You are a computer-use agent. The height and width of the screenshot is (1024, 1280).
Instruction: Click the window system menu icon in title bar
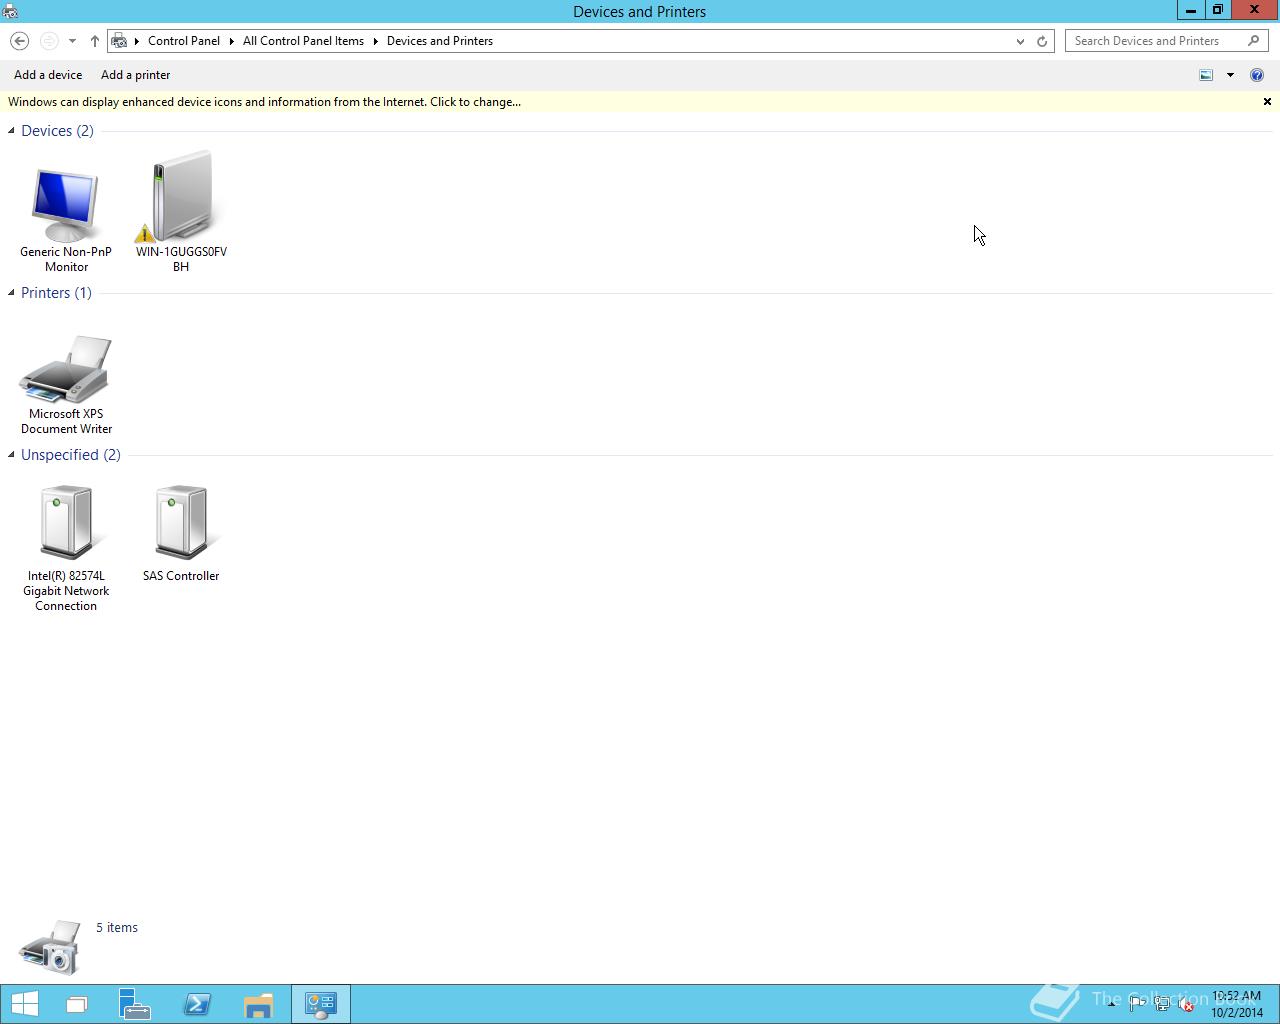[x=10, y=12]
